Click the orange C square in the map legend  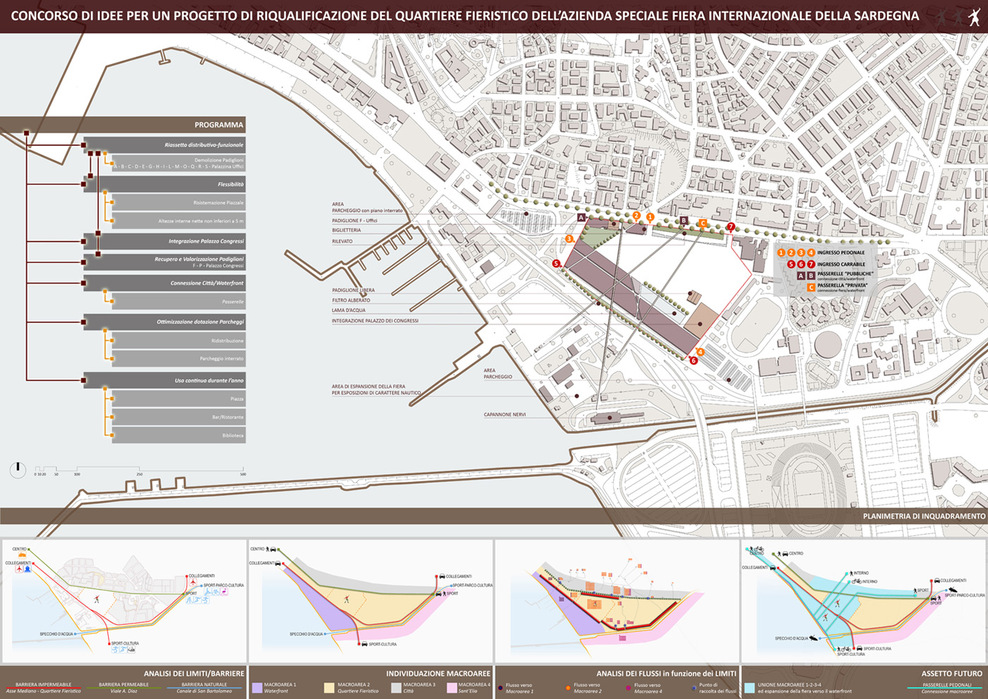811,287
